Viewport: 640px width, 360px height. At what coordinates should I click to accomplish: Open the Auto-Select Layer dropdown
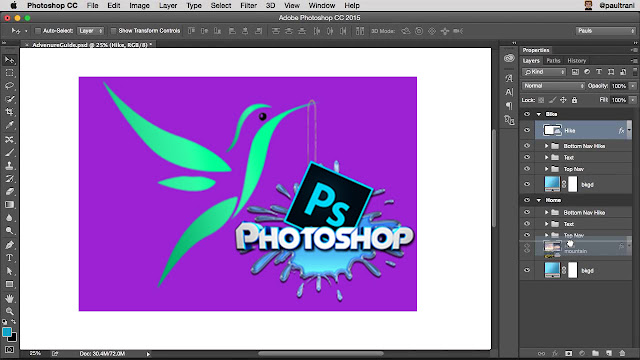tap(91, 31)
